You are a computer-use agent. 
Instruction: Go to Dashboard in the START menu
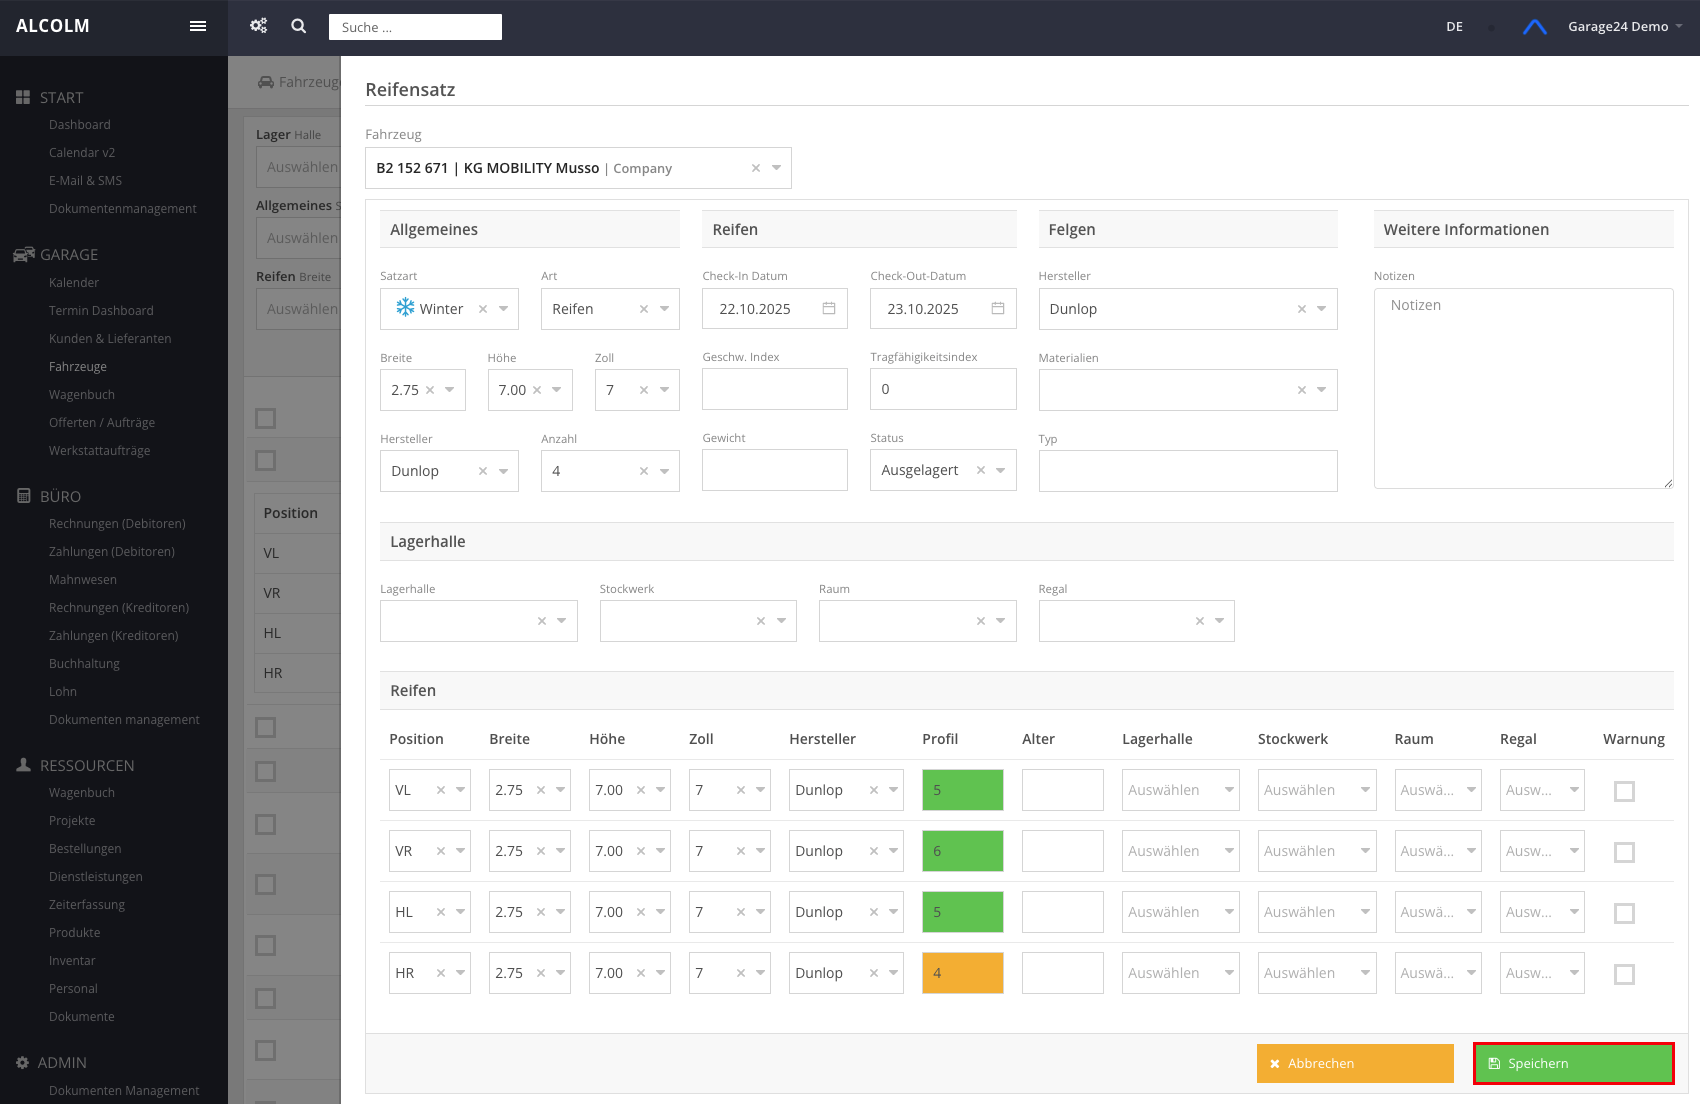80,125
